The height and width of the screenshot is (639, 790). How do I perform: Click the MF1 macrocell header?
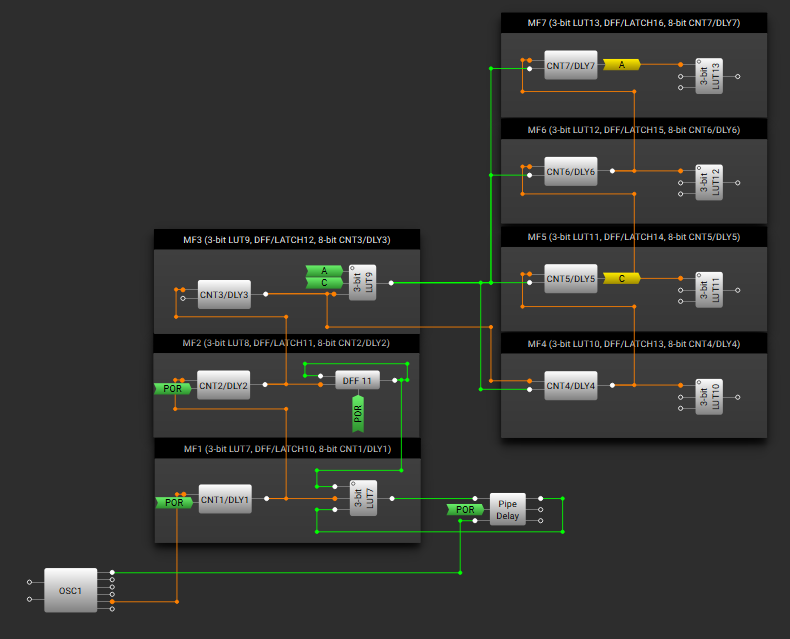click(x=288, y=449)
